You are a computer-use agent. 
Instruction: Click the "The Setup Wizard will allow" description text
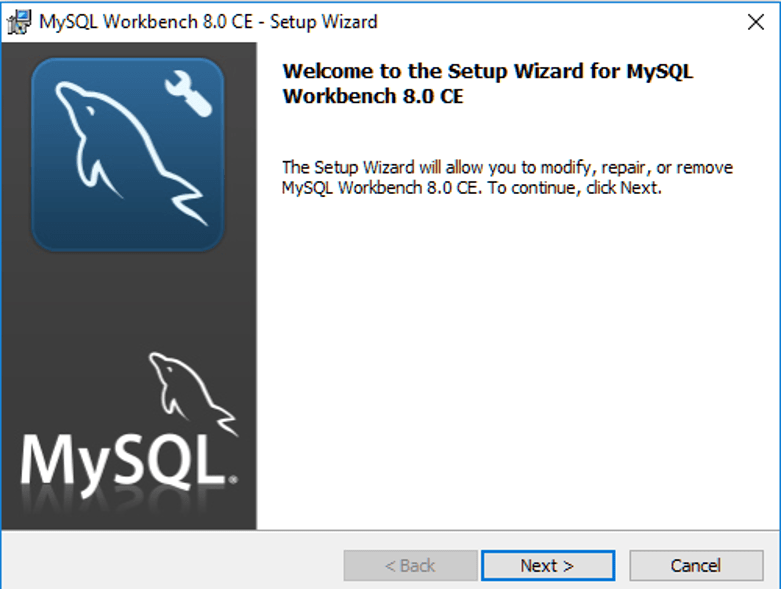point(507,178)
